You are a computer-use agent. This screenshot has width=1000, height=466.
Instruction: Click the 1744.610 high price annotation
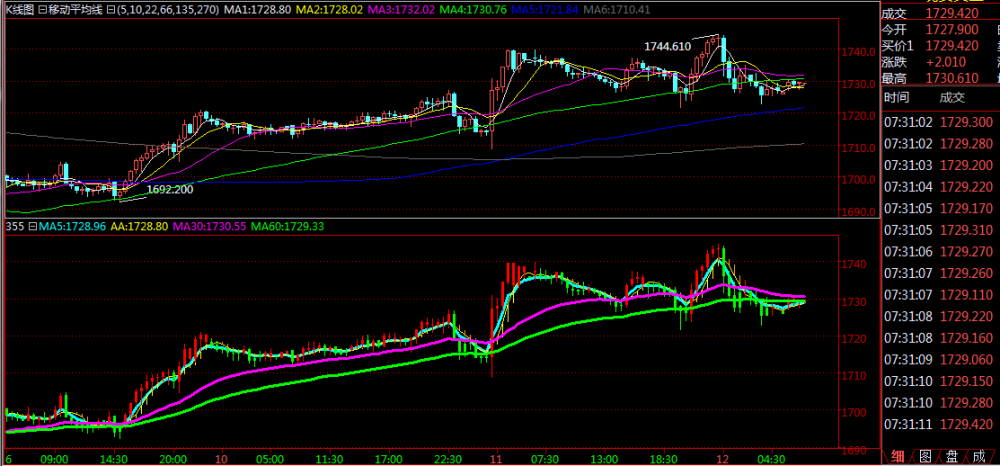667,46
